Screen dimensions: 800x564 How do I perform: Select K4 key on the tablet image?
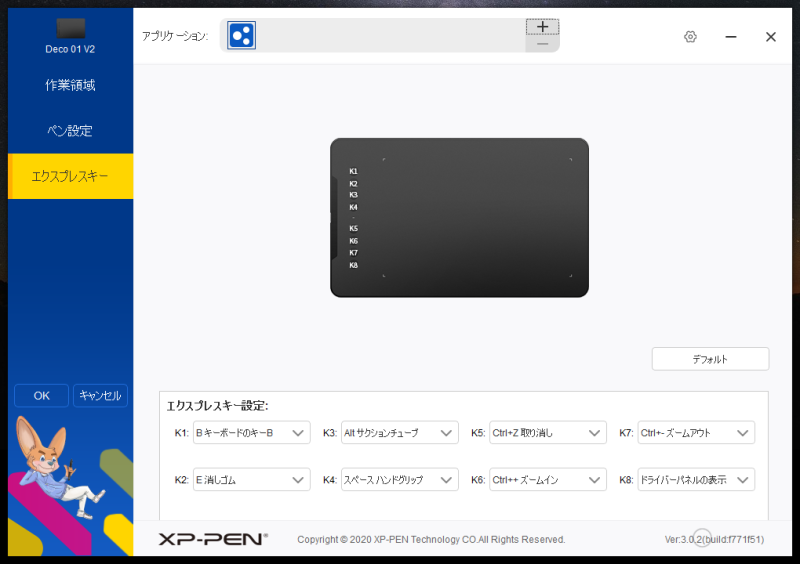point(354,207)
